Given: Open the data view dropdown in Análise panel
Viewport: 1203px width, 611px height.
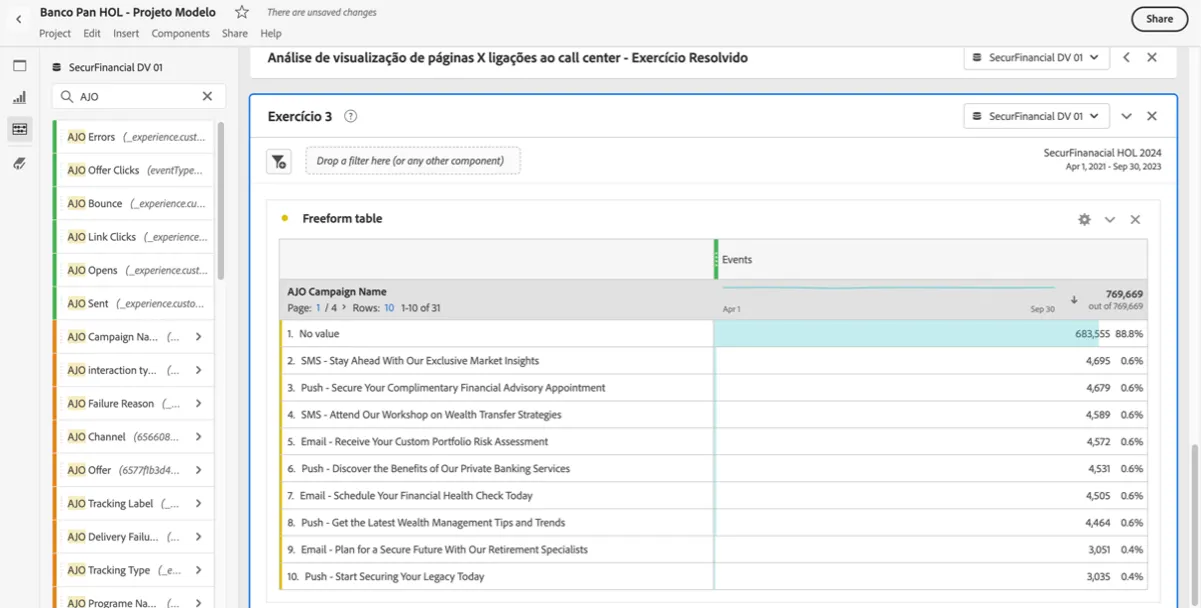Looking at the screenshot, I should point(1036,58).
